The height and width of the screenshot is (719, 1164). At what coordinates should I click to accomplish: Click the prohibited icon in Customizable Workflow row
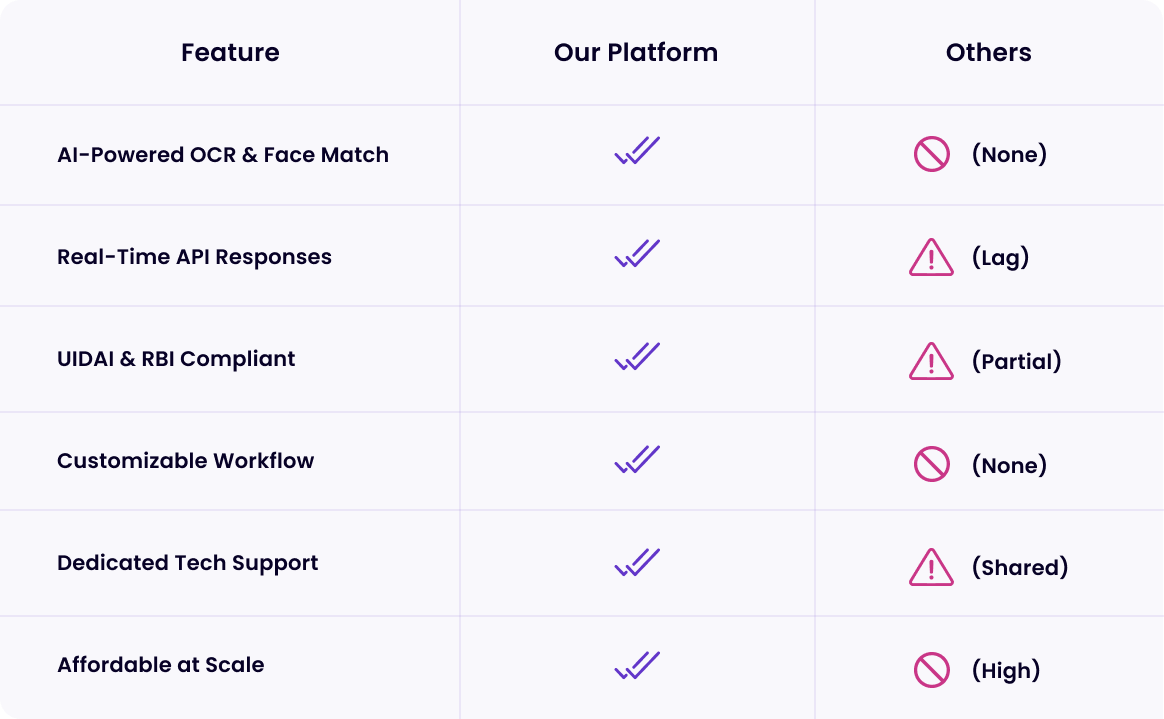tap(932, 464)
